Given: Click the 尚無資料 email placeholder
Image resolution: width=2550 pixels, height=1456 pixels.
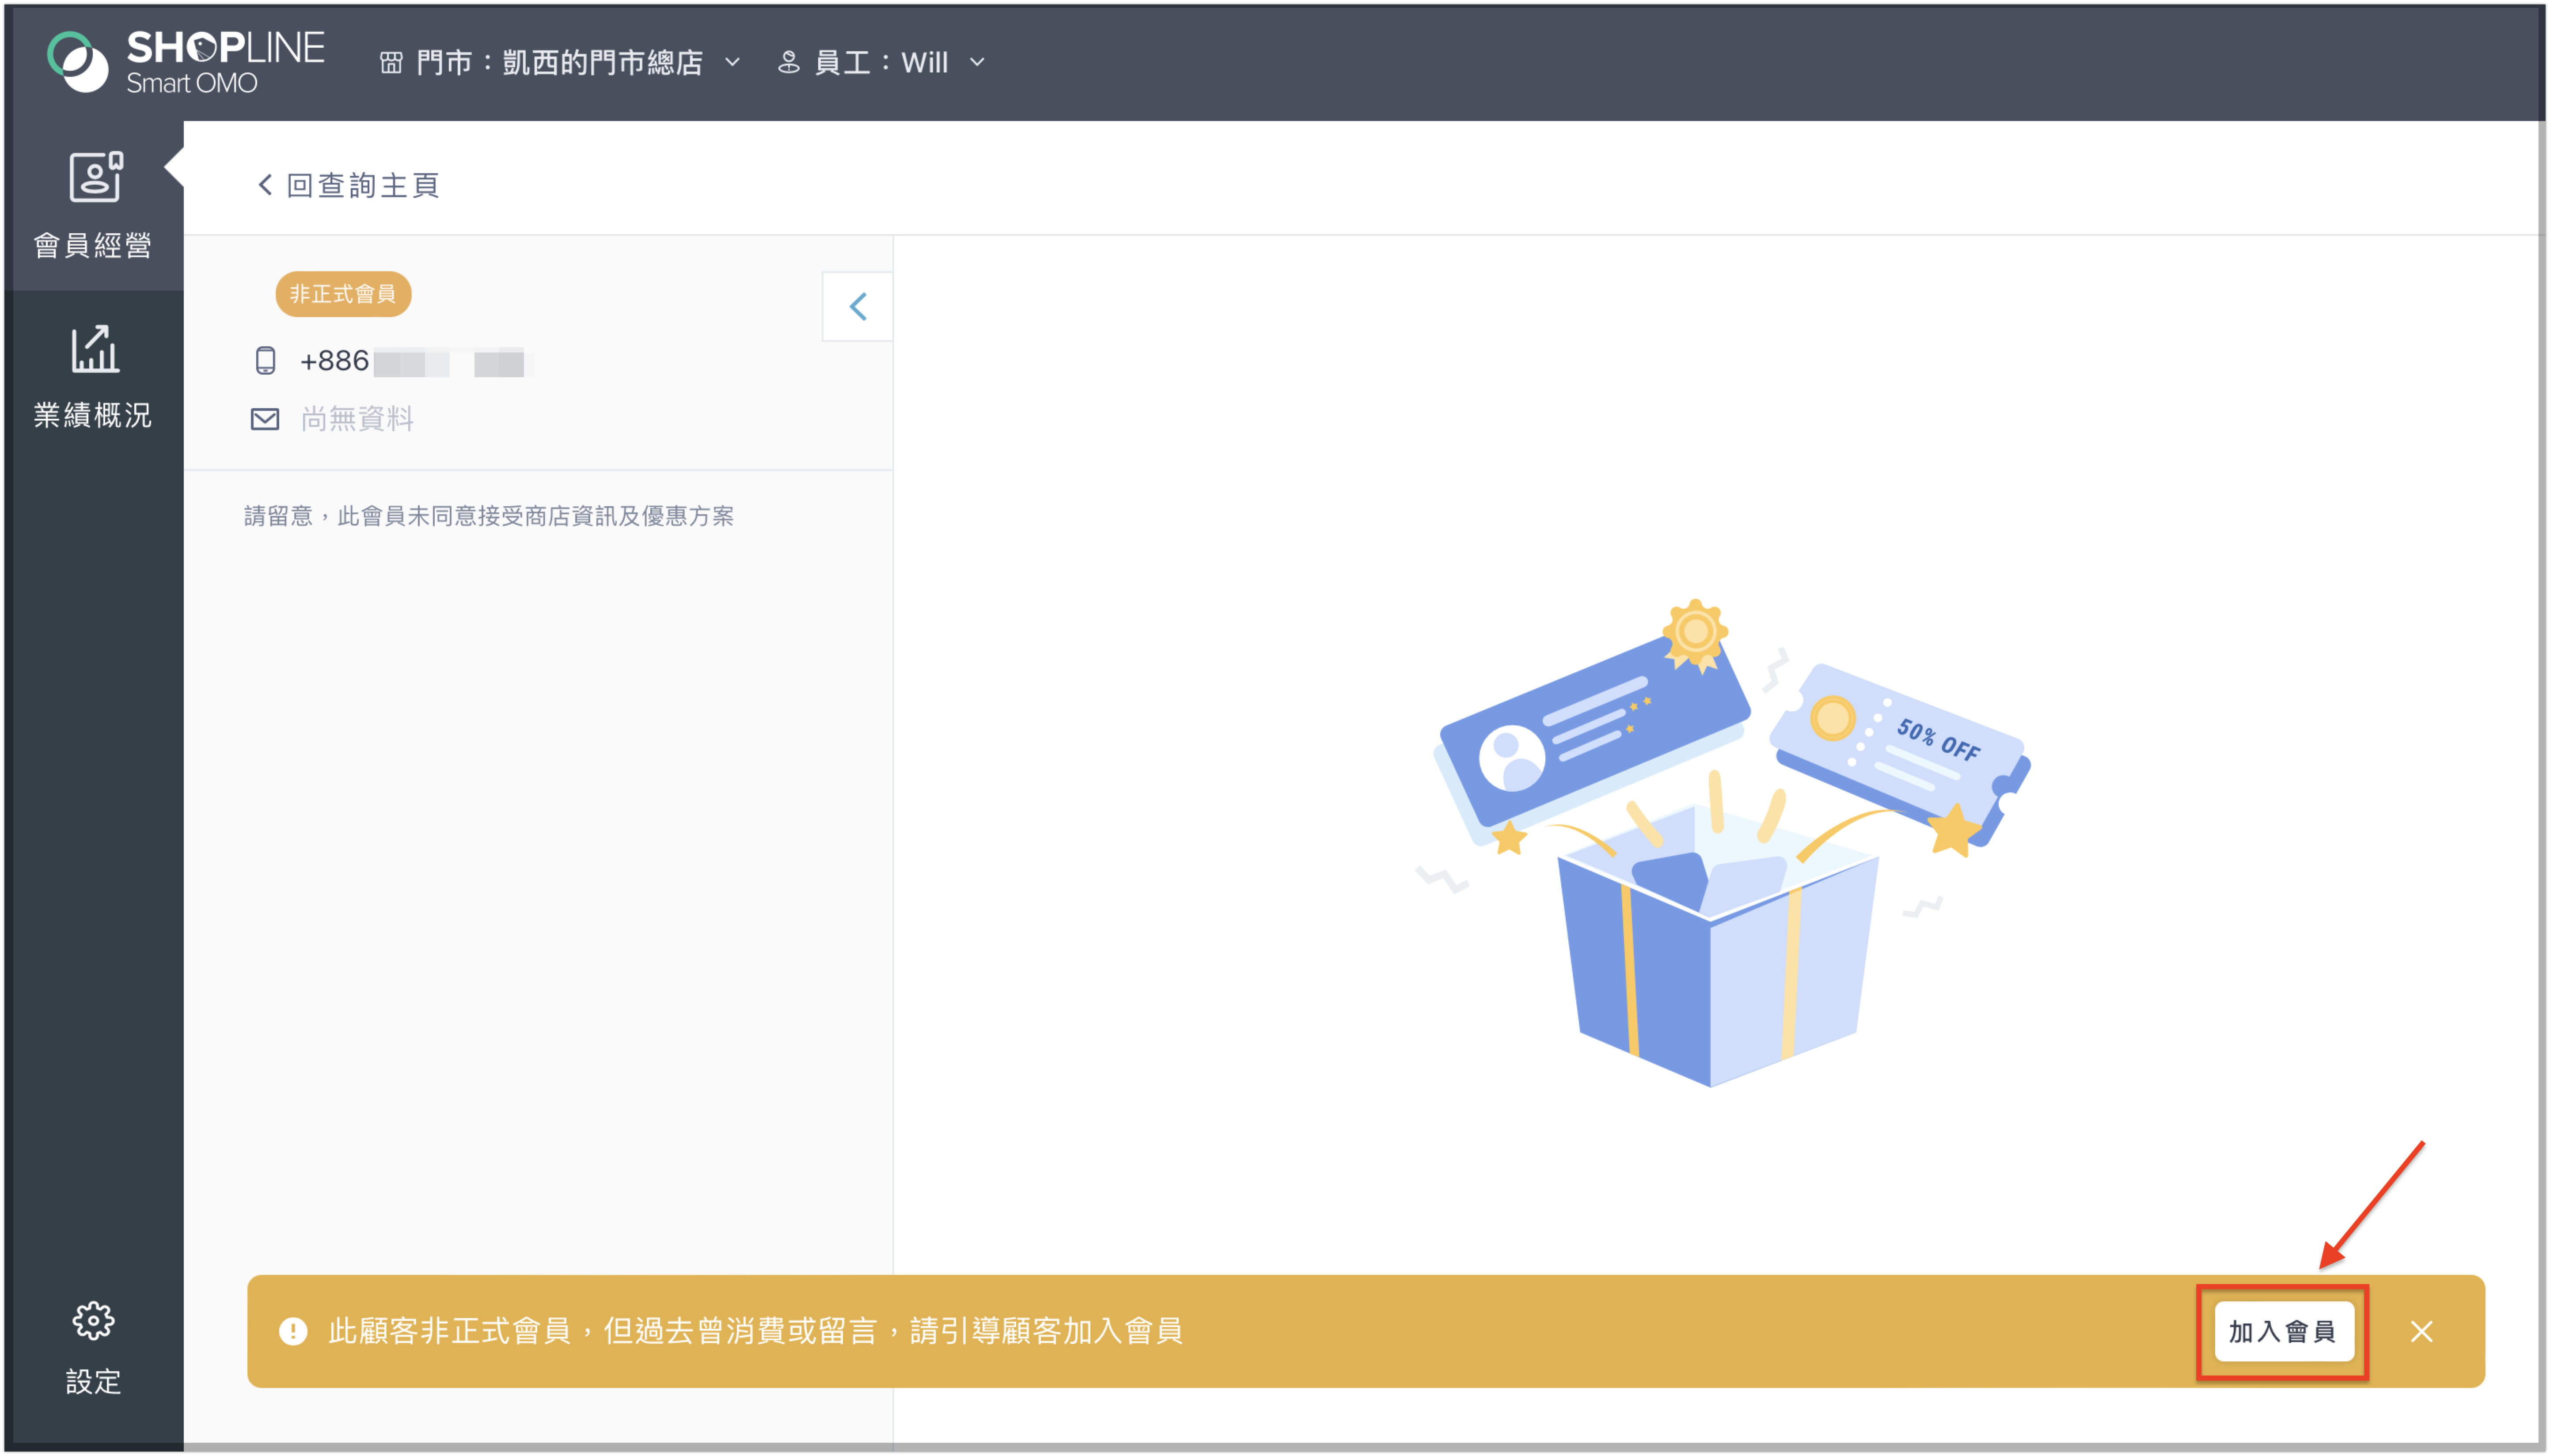Looking at the screenshot, I should click(357, 419).
